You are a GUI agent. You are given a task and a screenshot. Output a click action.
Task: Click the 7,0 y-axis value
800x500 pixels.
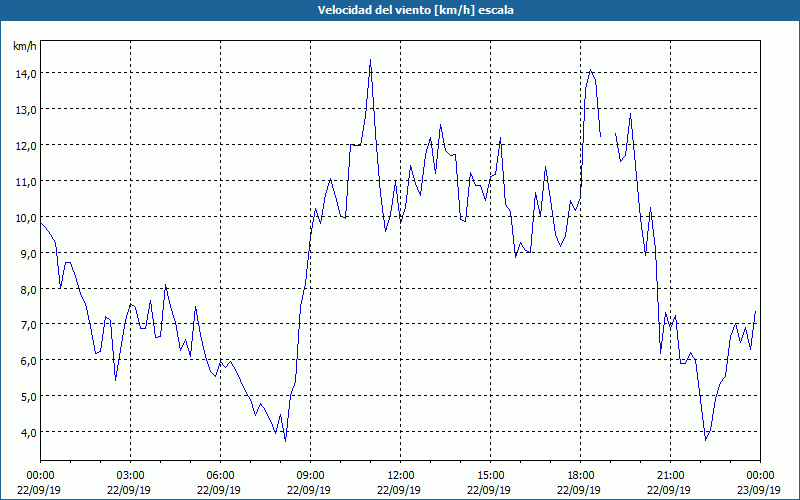pyautogui.click(x=28, y=325)
